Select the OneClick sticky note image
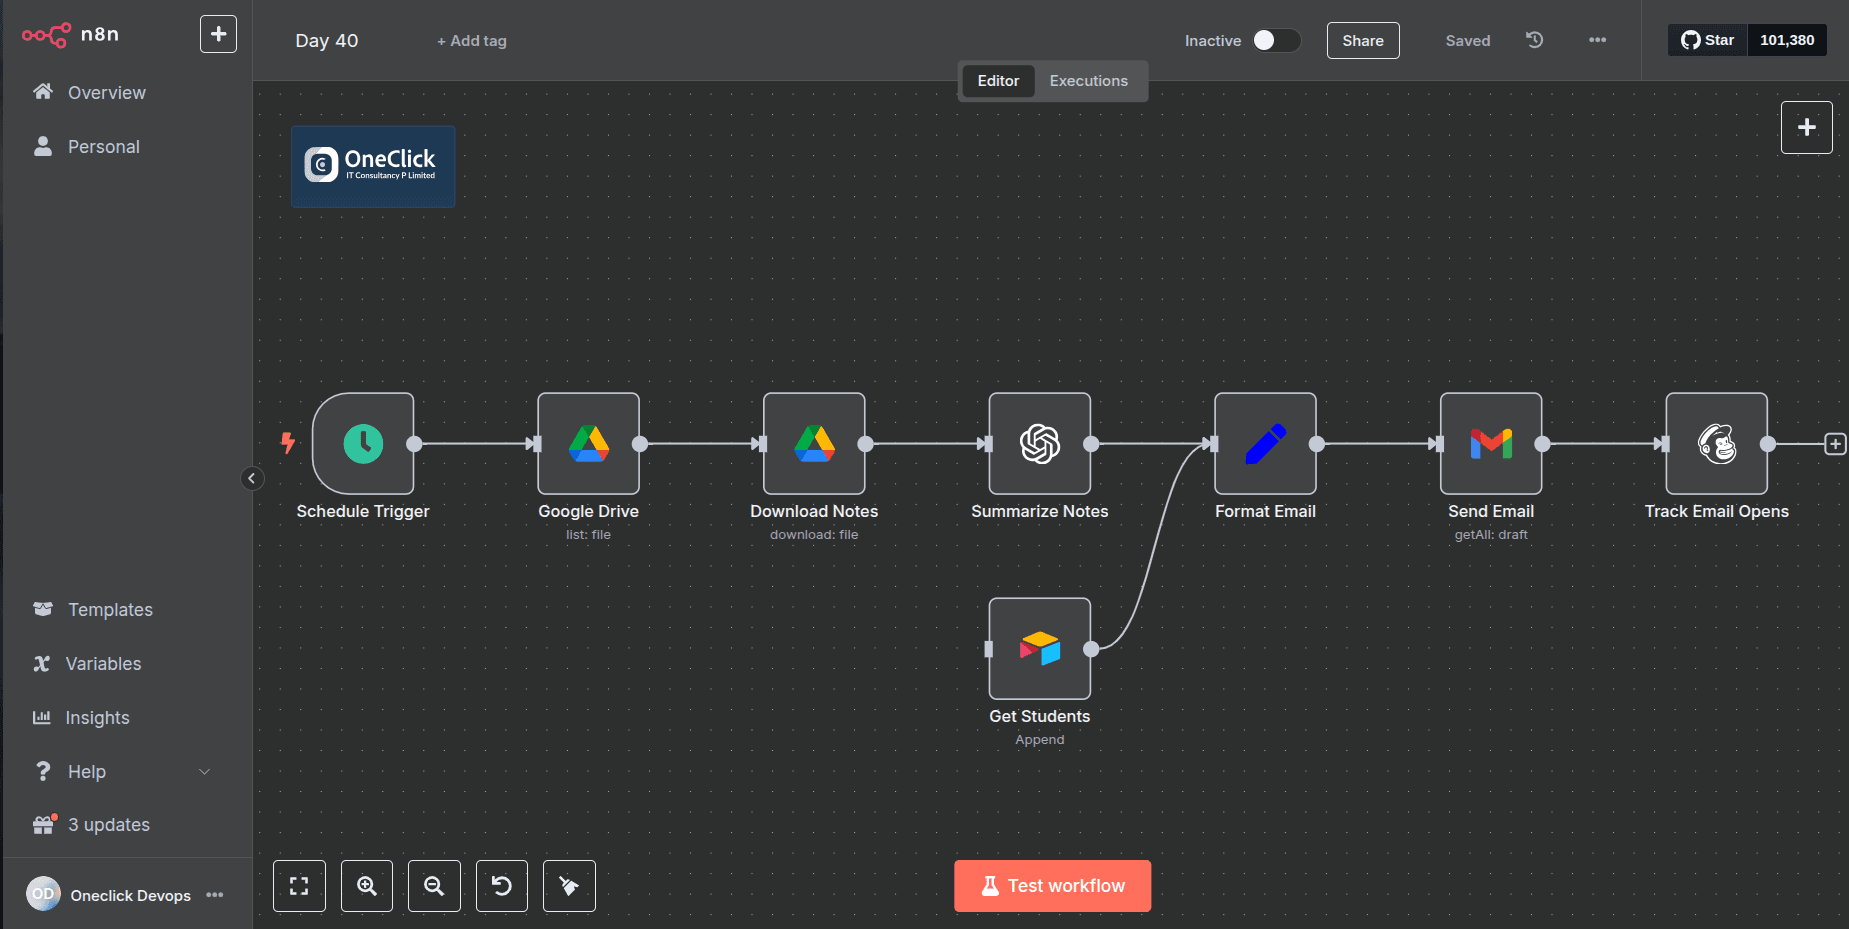 pos(373,166)
